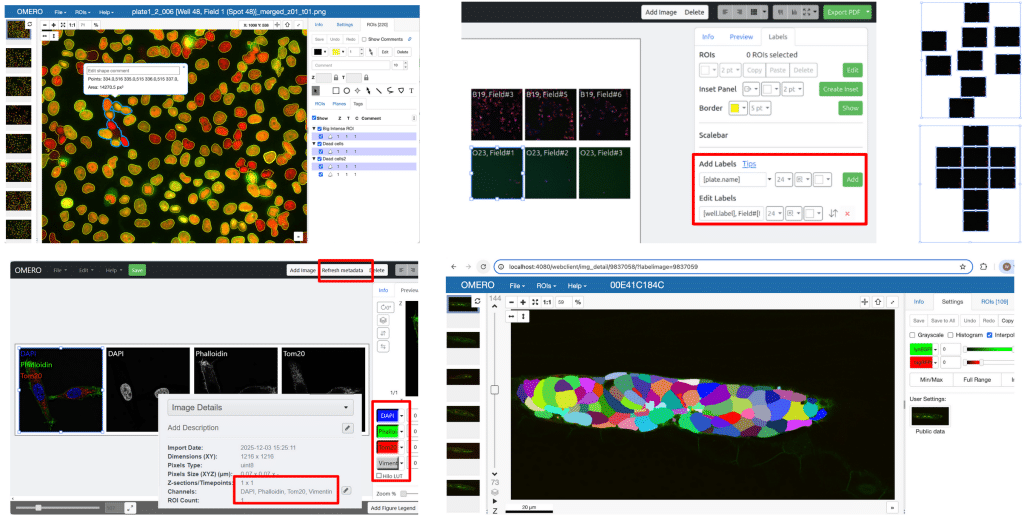1024x520 pixels.
Task: Reload the localhost page in the browser
Action: pos(484,267)
